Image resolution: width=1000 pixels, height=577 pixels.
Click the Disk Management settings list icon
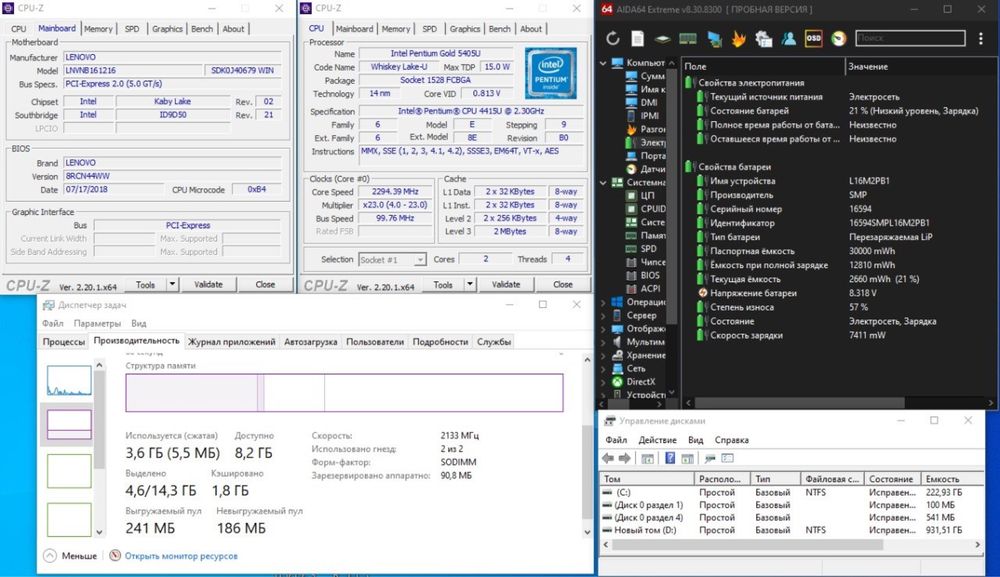click(728, 458)
